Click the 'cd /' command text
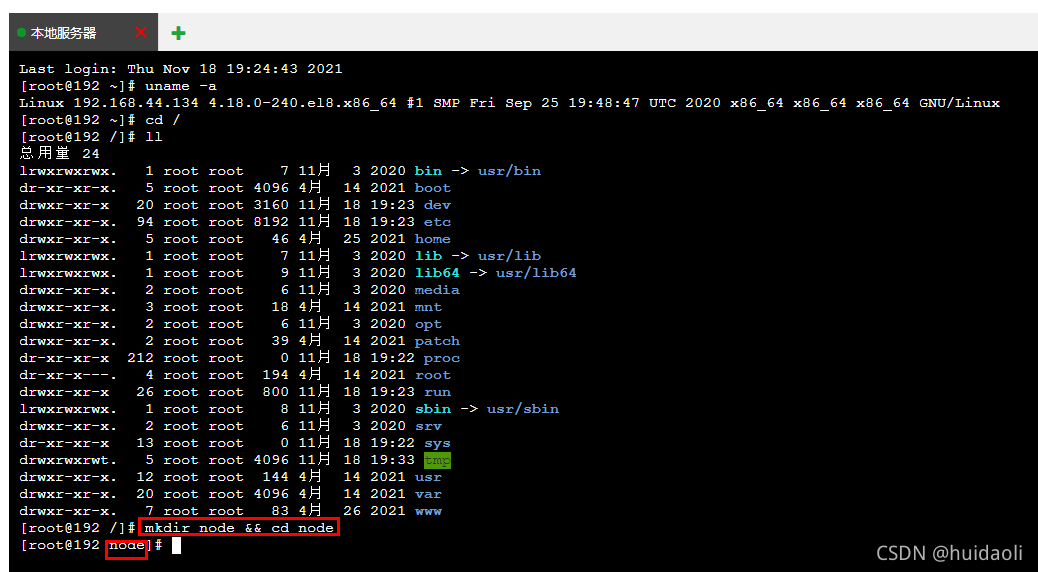The height and width of the screenshot is (572, 1038). [163, 120]
